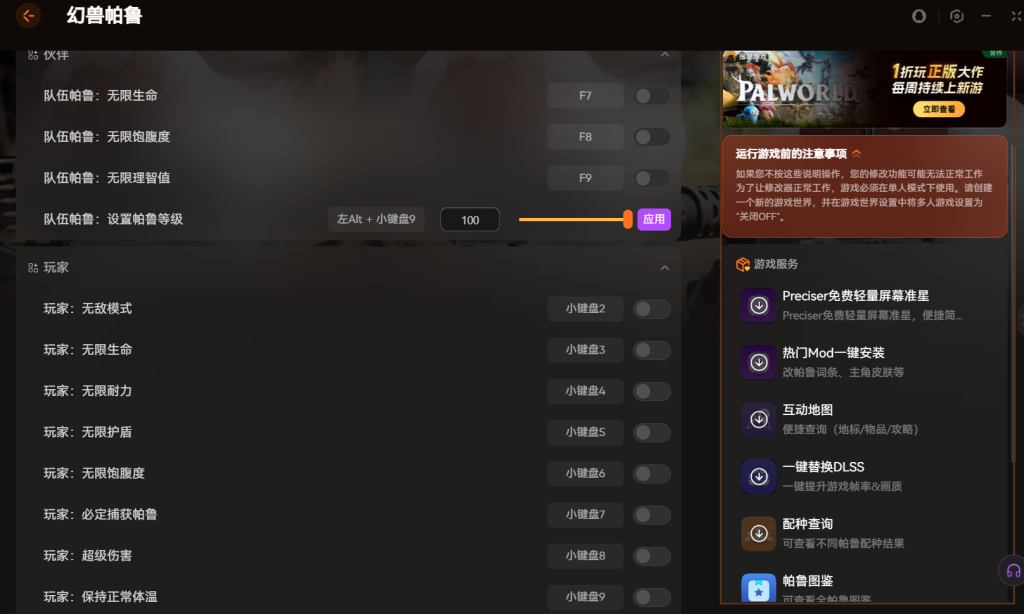Viewport: 1024px width, 614px height.
Task: Collapse the 玩家 section chevron
Action: coord(665,268)
